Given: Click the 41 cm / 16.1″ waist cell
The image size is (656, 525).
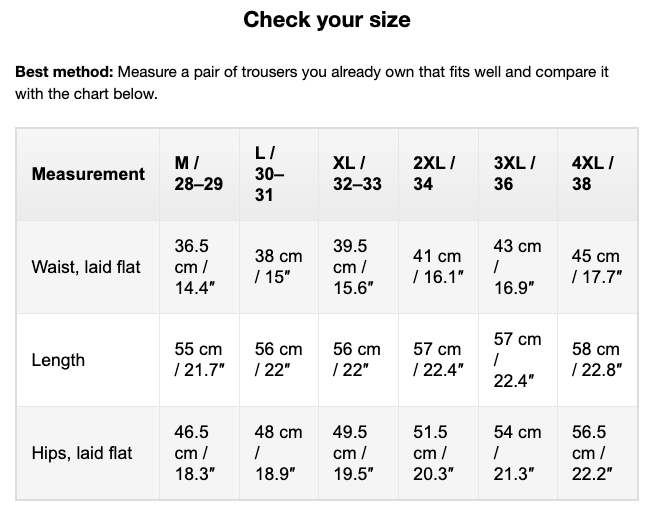Looking at the screenshot, I should click(438, 267).
